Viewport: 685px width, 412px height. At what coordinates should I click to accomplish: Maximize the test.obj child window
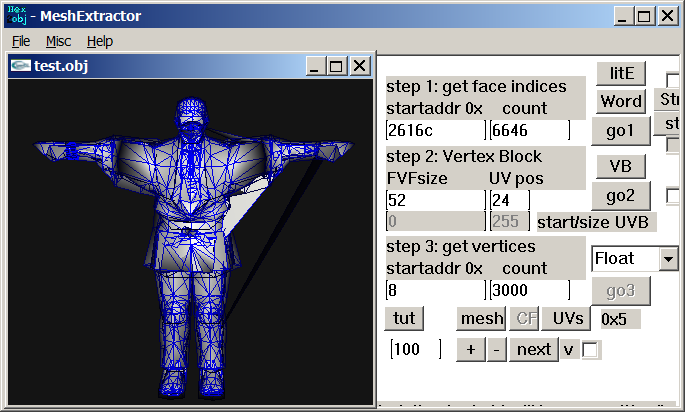coord(336,66)
